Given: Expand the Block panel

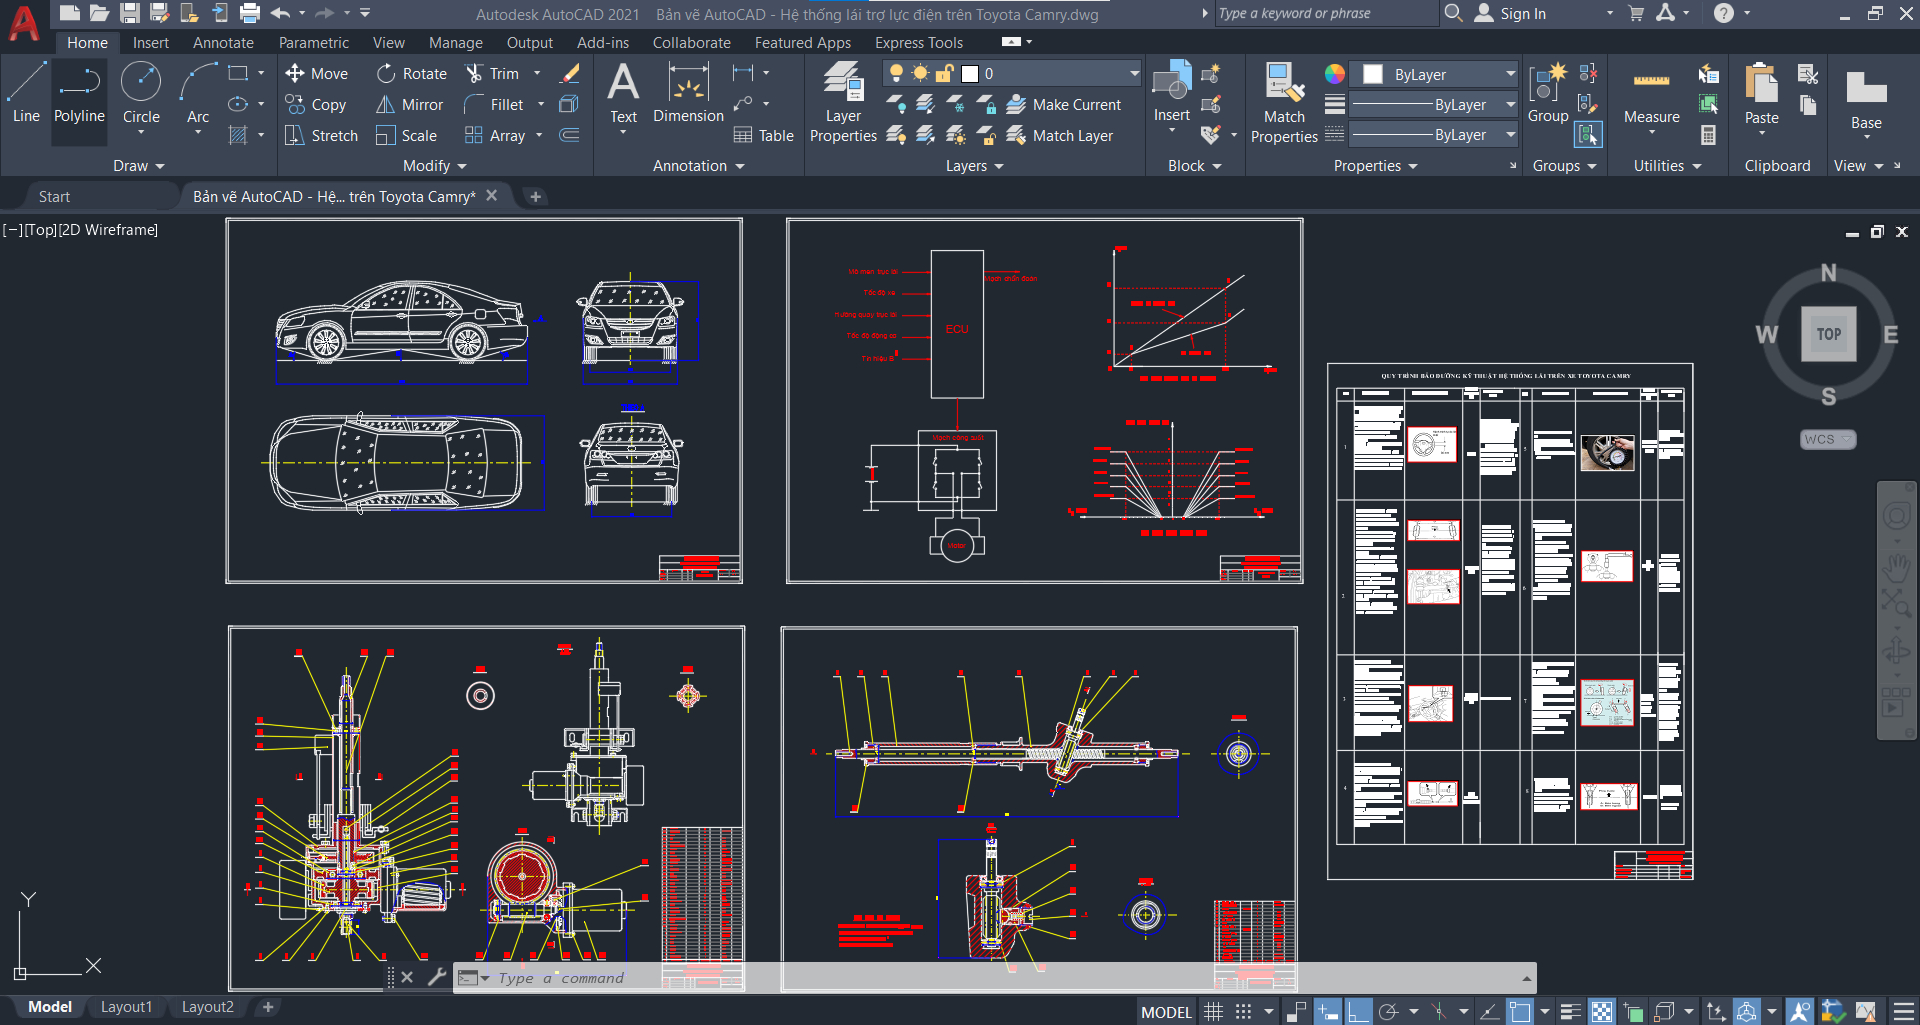Looking at the screenshot, I should (x=1195, y=165).
